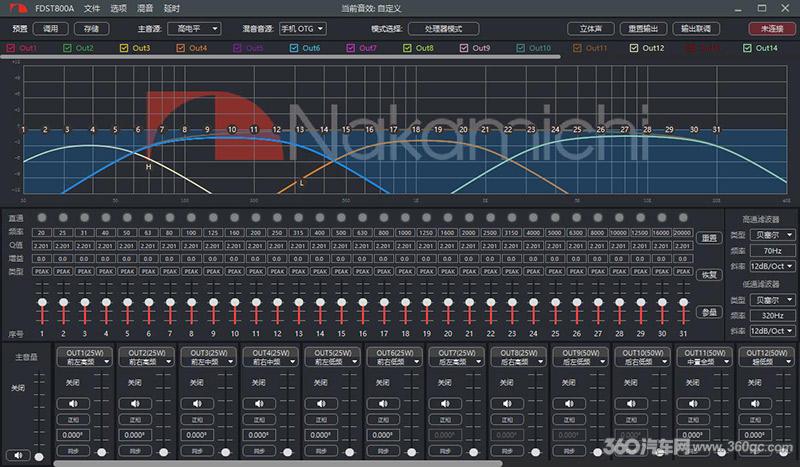
Task: Click the horizontal scrollbar below the output channels
Action: point(278,464)
